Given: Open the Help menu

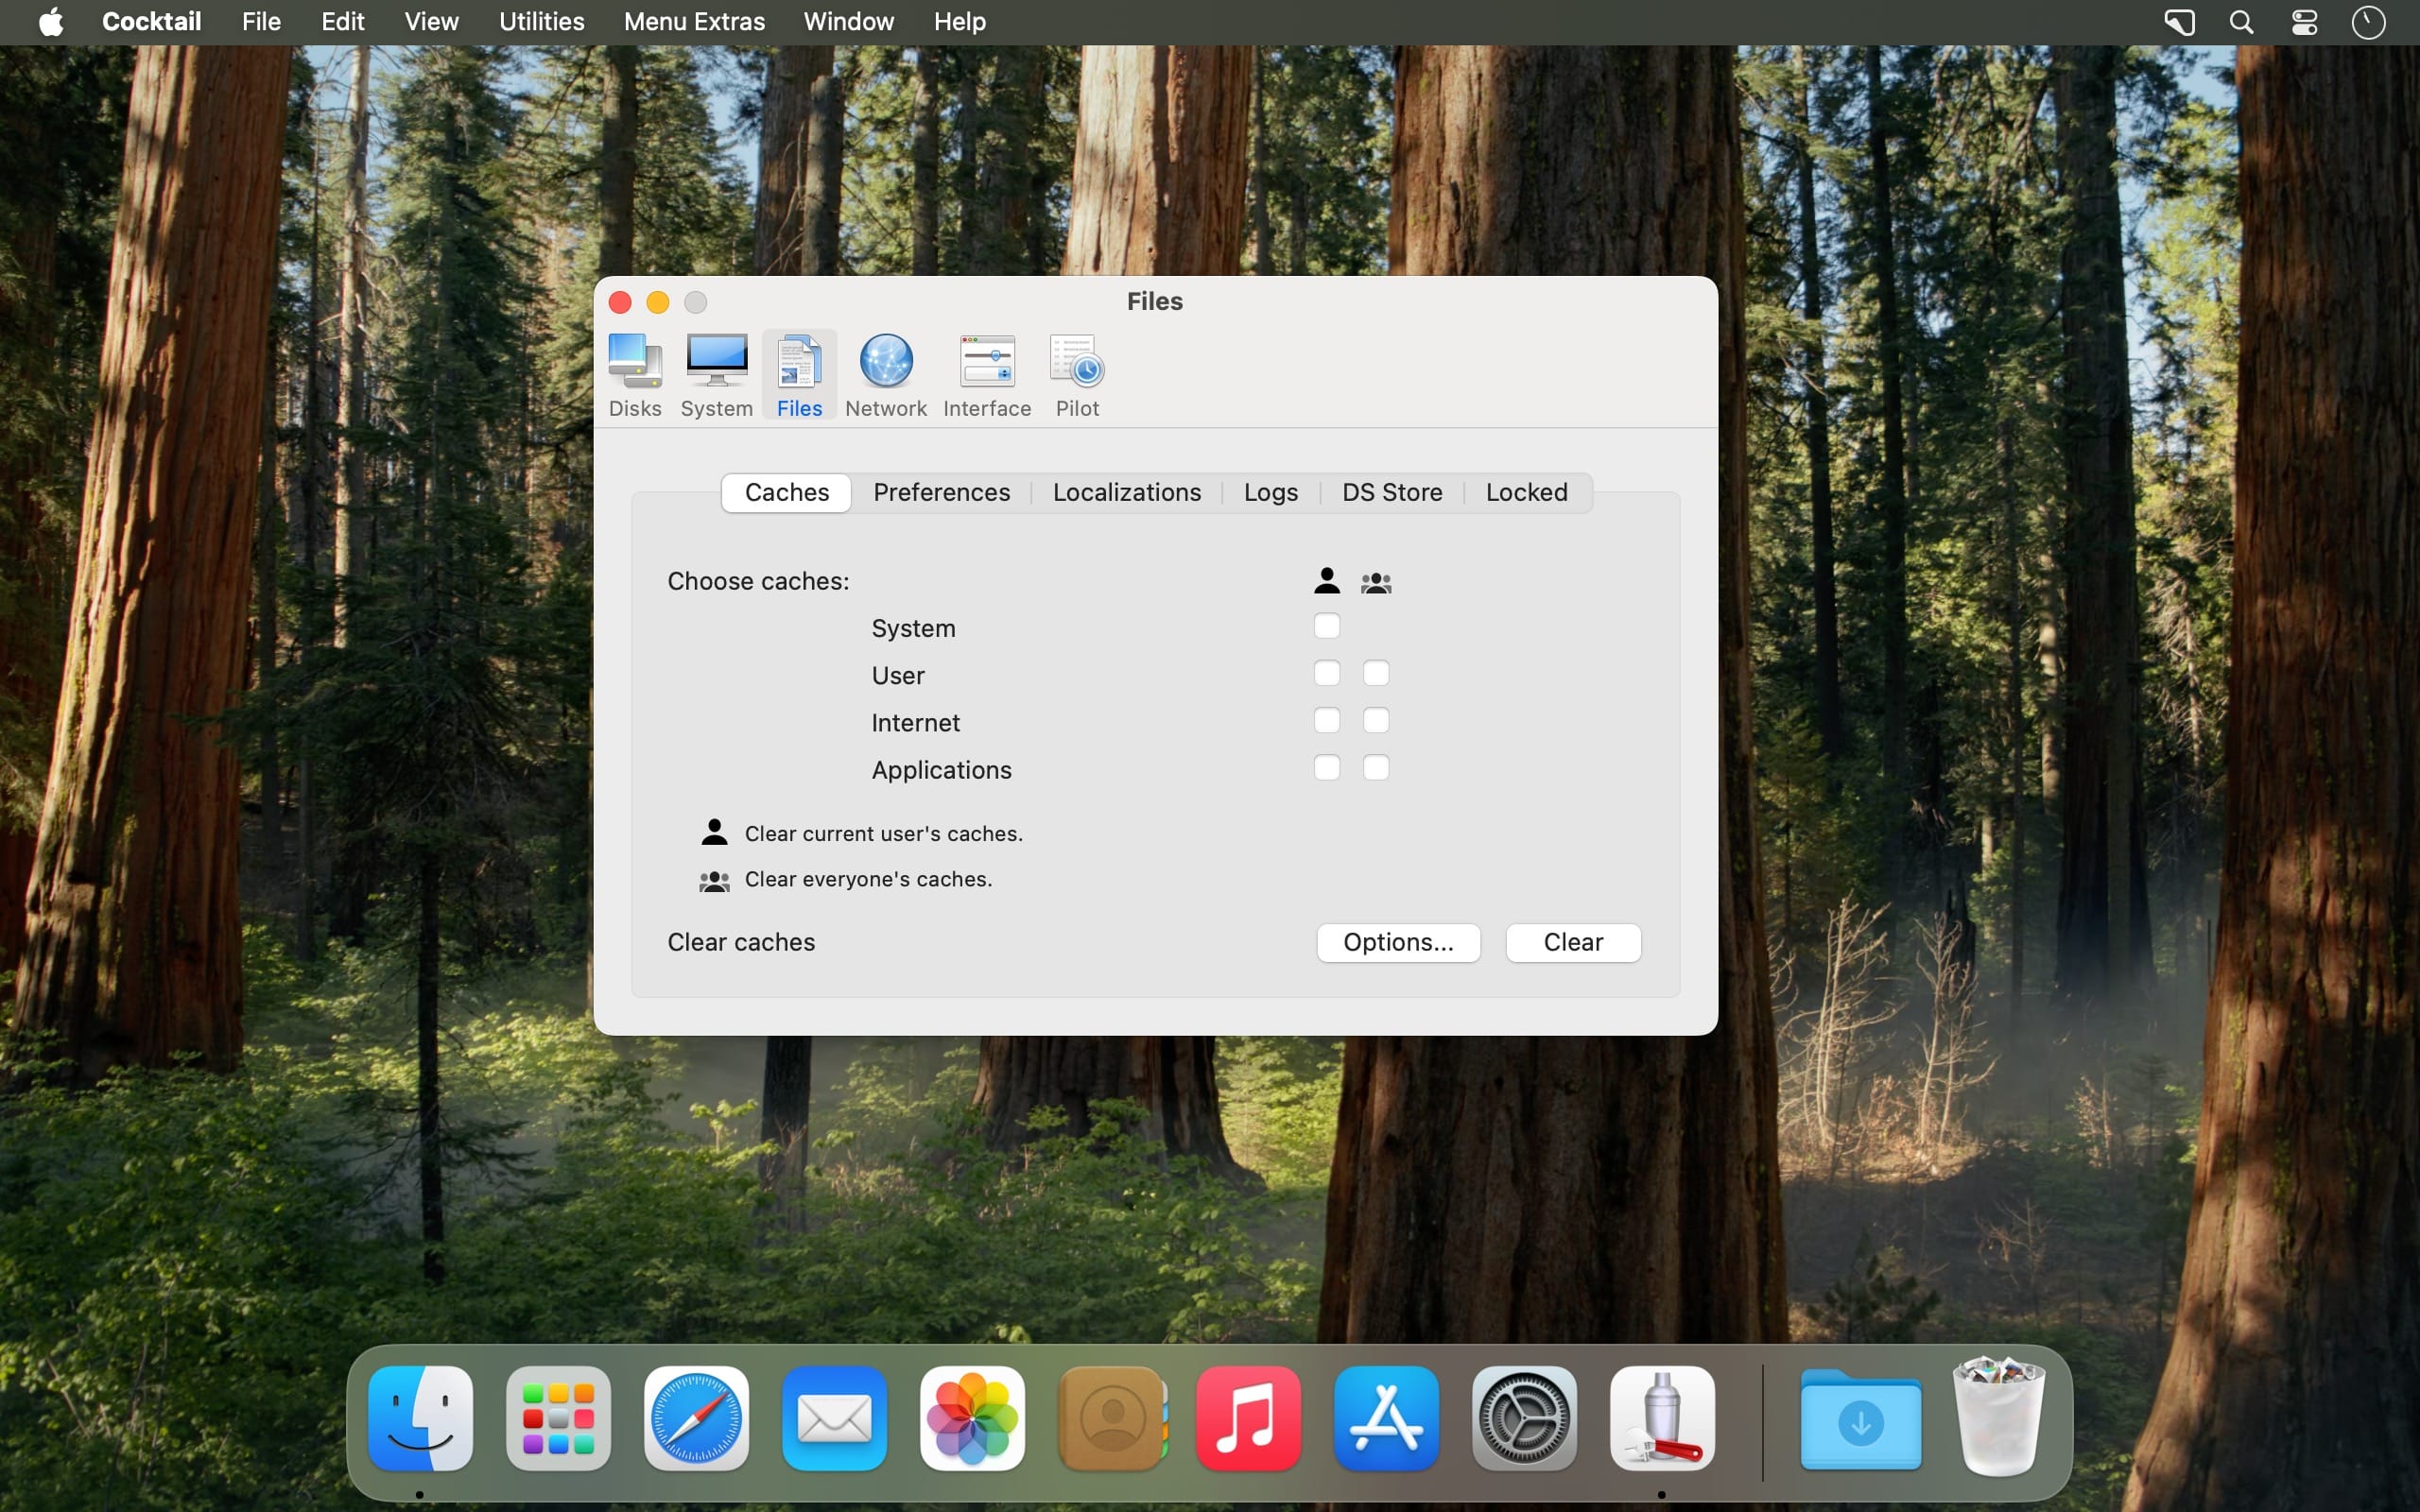Looking at the screenshot, I should tap(959, 21).
